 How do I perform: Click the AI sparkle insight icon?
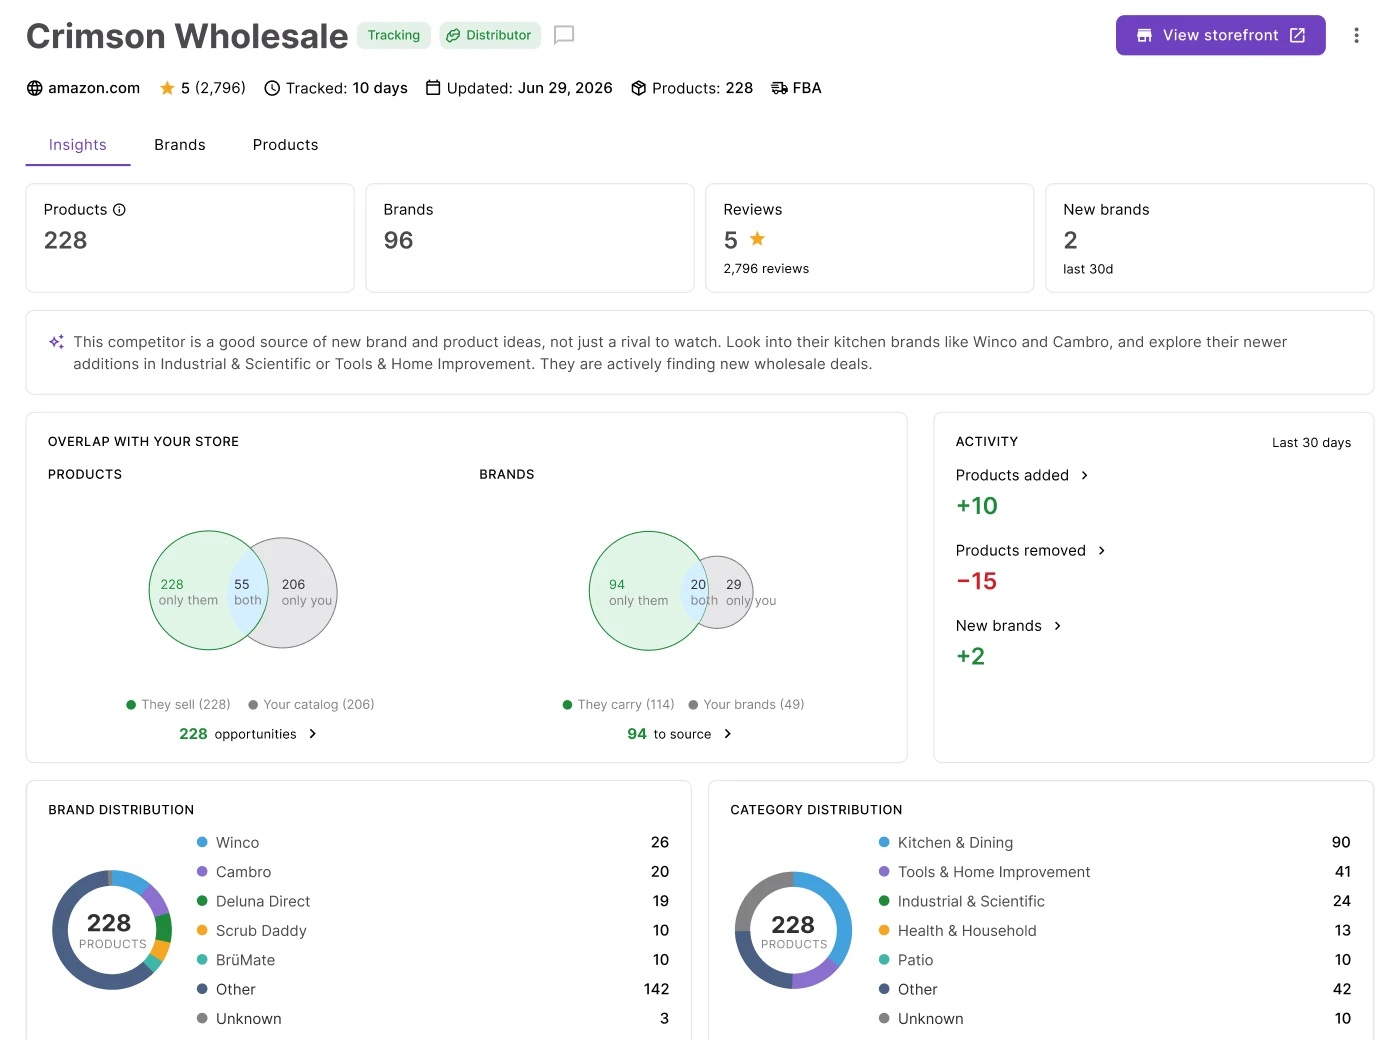click(x=57, y=342)
